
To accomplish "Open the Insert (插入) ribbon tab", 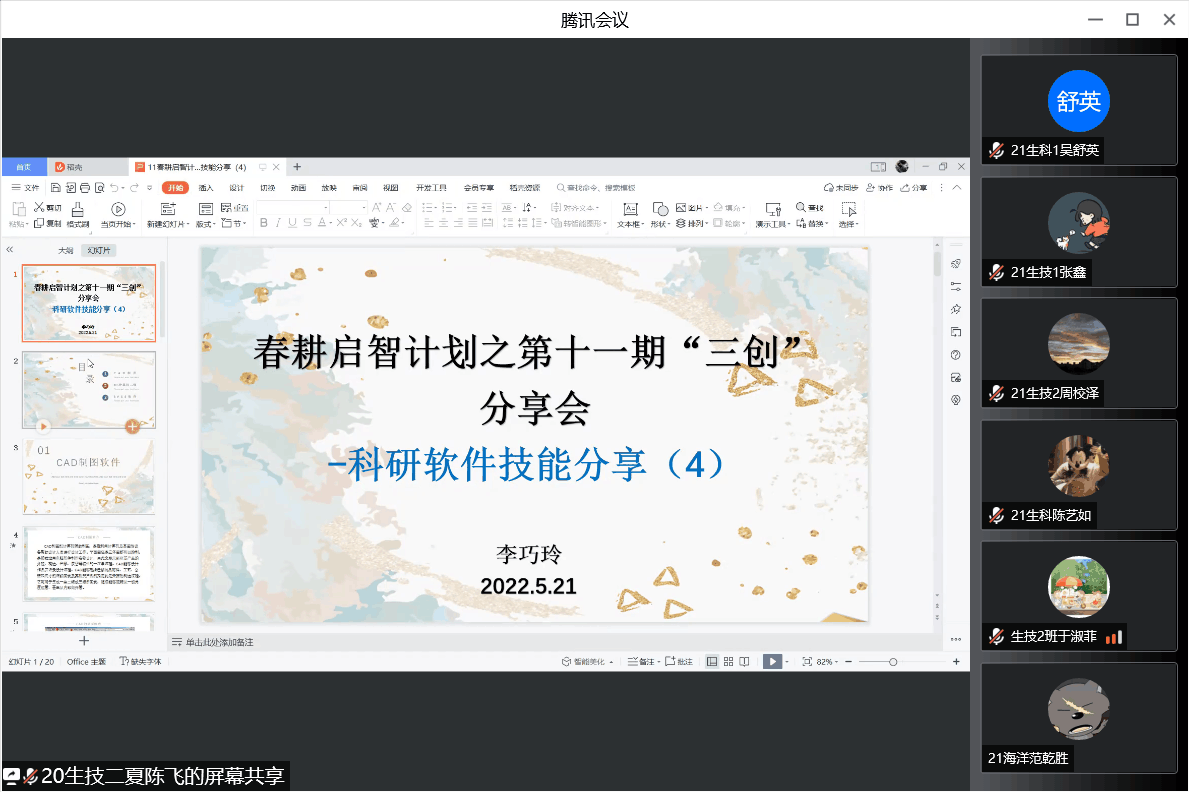I will click(206, 187).
